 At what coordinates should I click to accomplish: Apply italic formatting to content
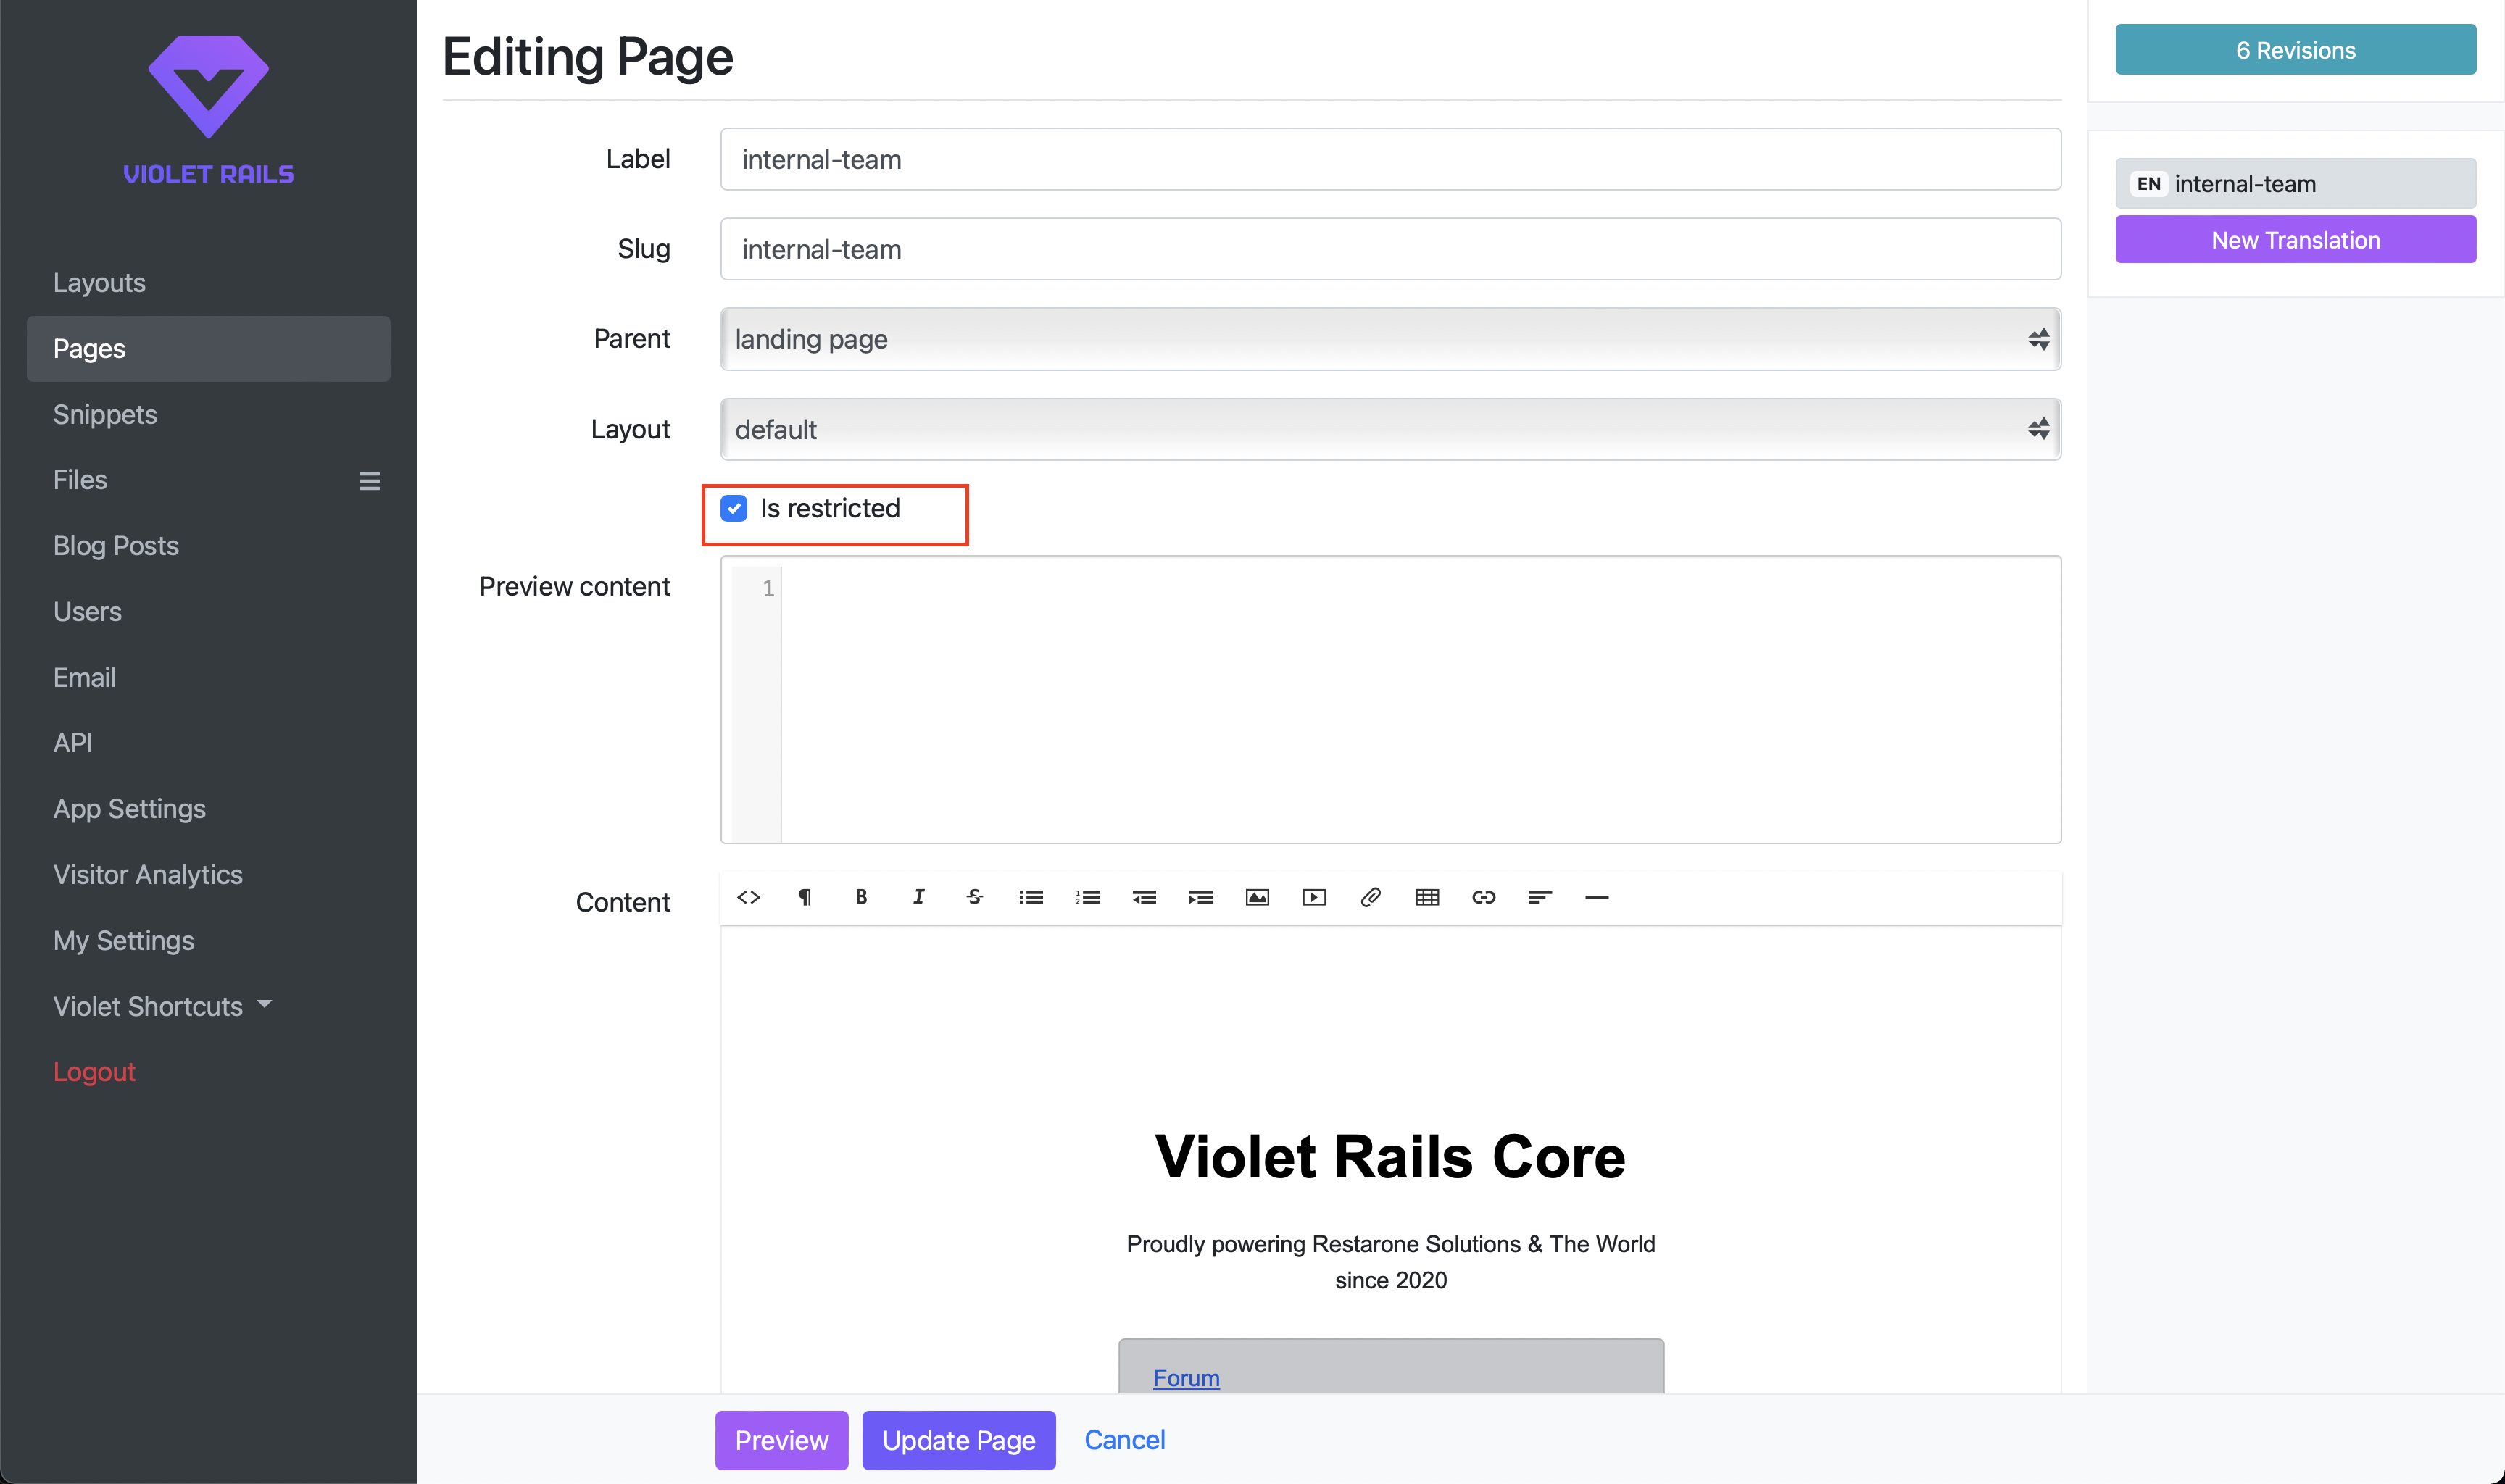tap(917, 897)
